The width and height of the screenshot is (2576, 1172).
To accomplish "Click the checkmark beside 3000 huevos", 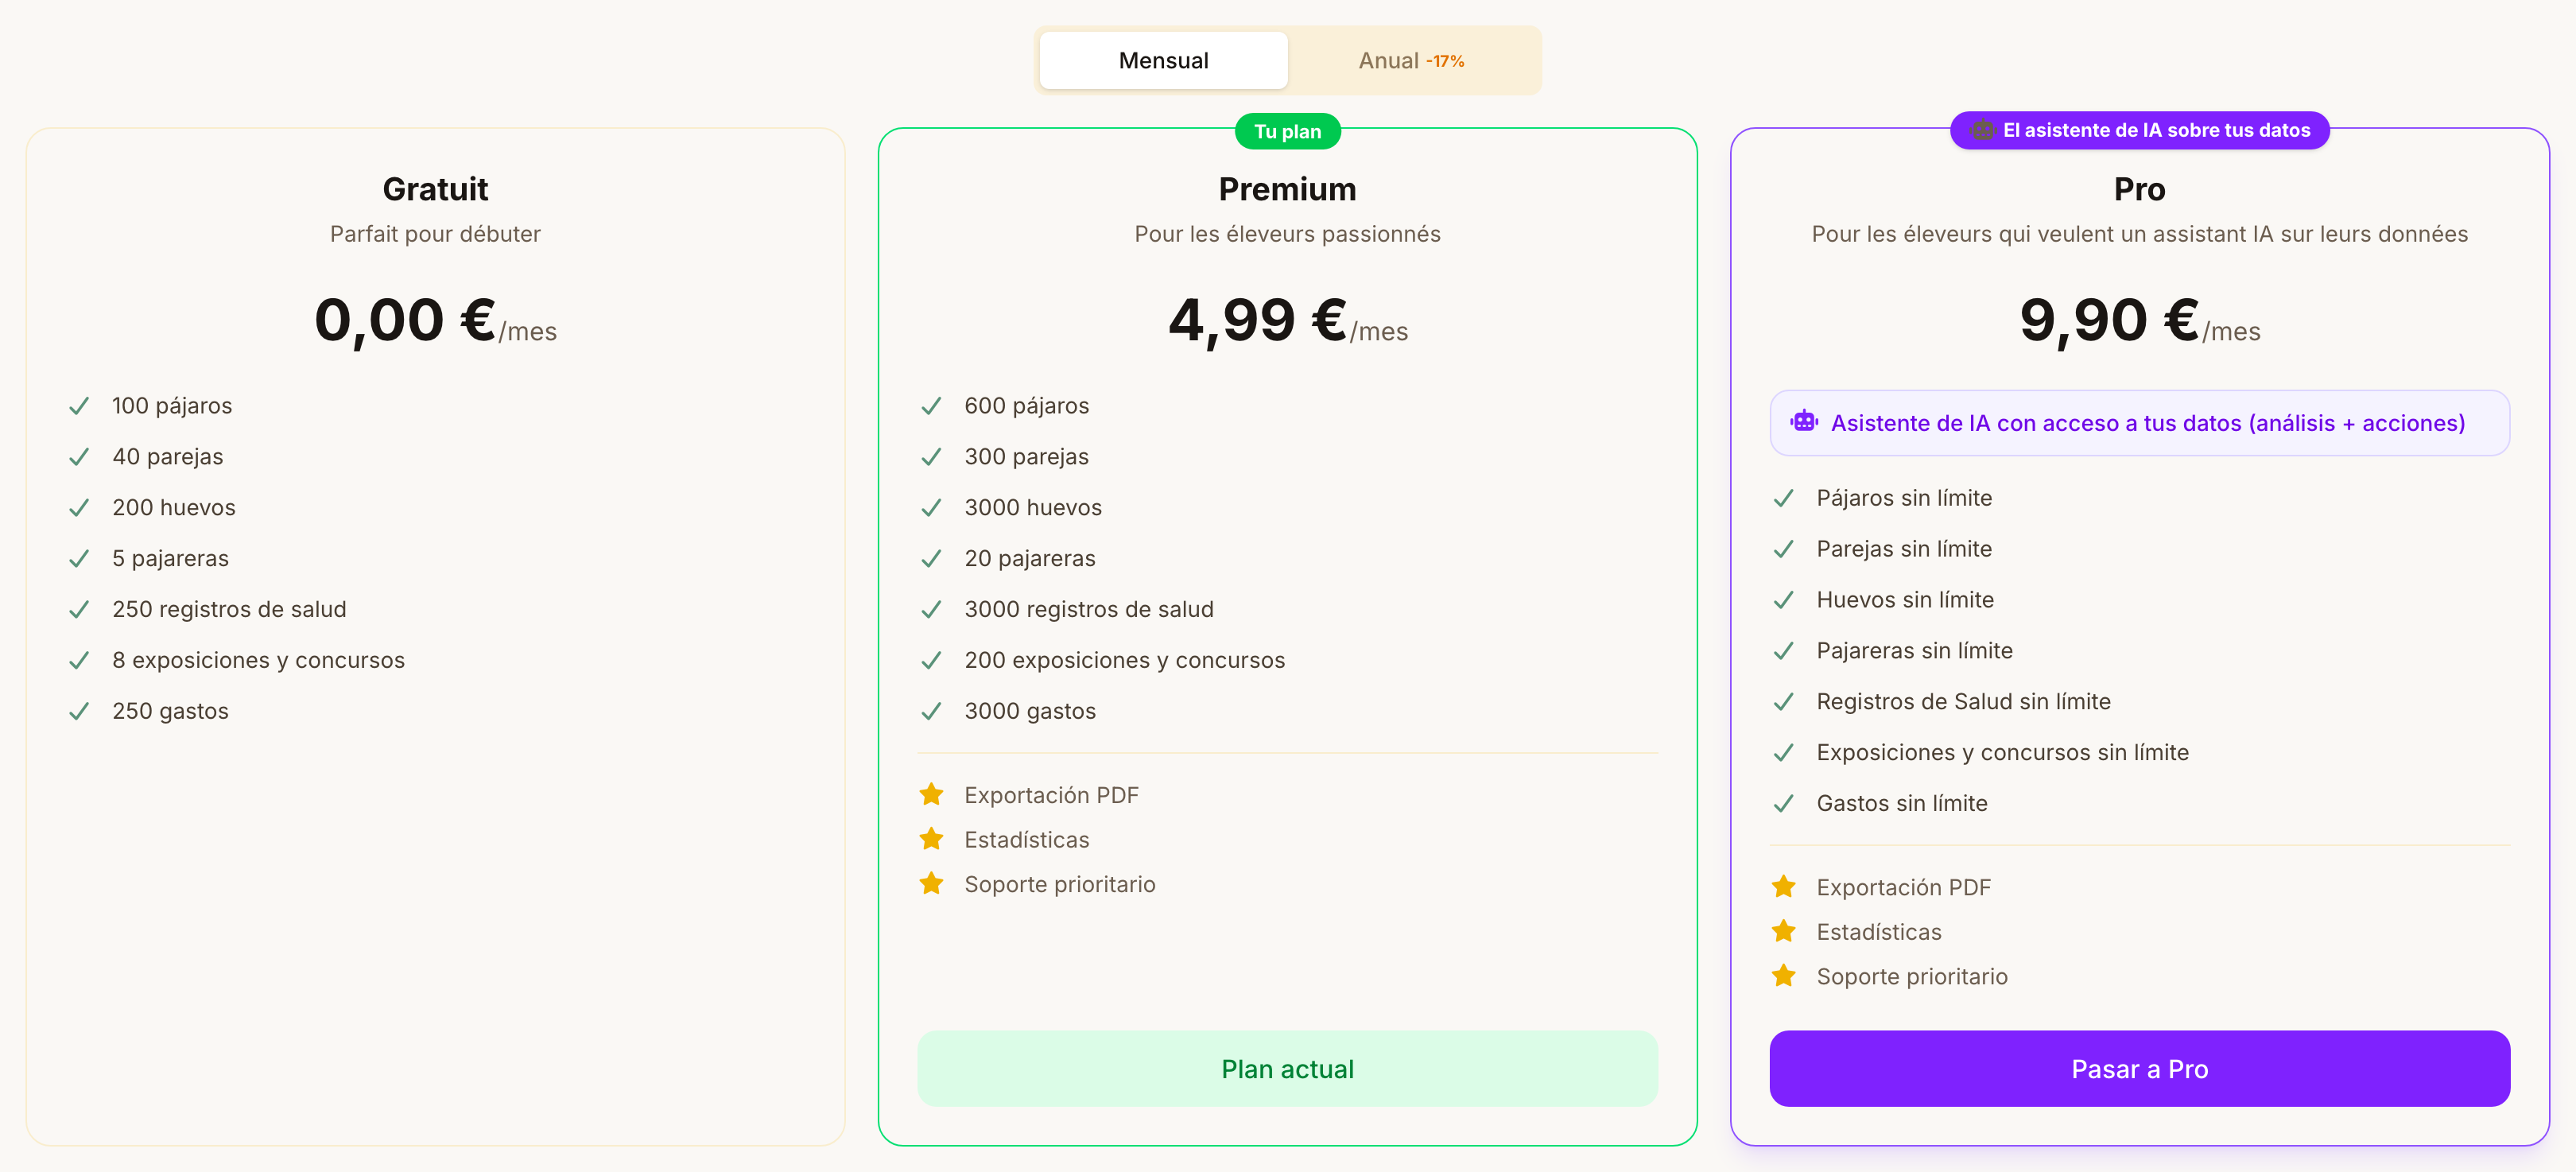I will point(931,508).
